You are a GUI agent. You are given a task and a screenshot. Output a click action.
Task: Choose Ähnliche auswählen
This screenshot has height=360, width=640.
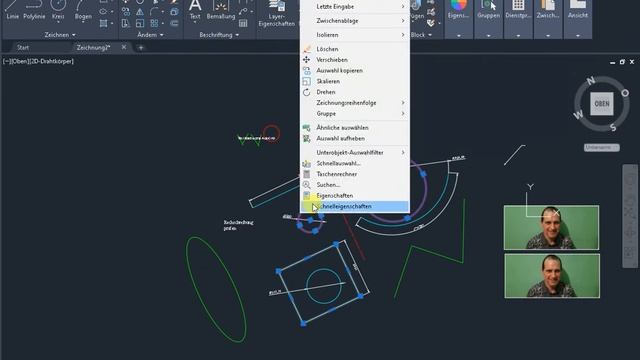click(x=355, y=128)
